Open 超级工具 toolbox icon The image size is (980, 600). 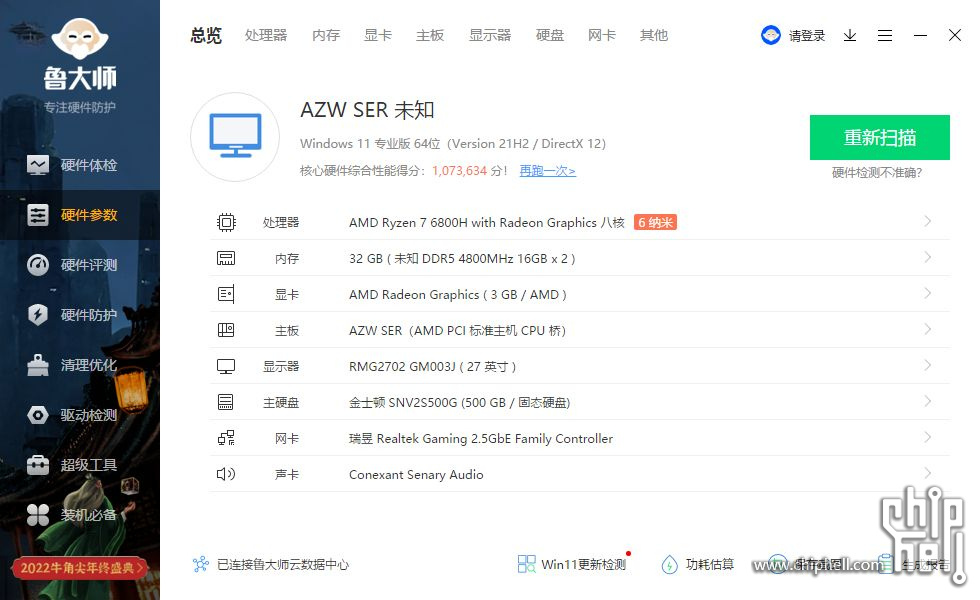(x=38, y=465)
